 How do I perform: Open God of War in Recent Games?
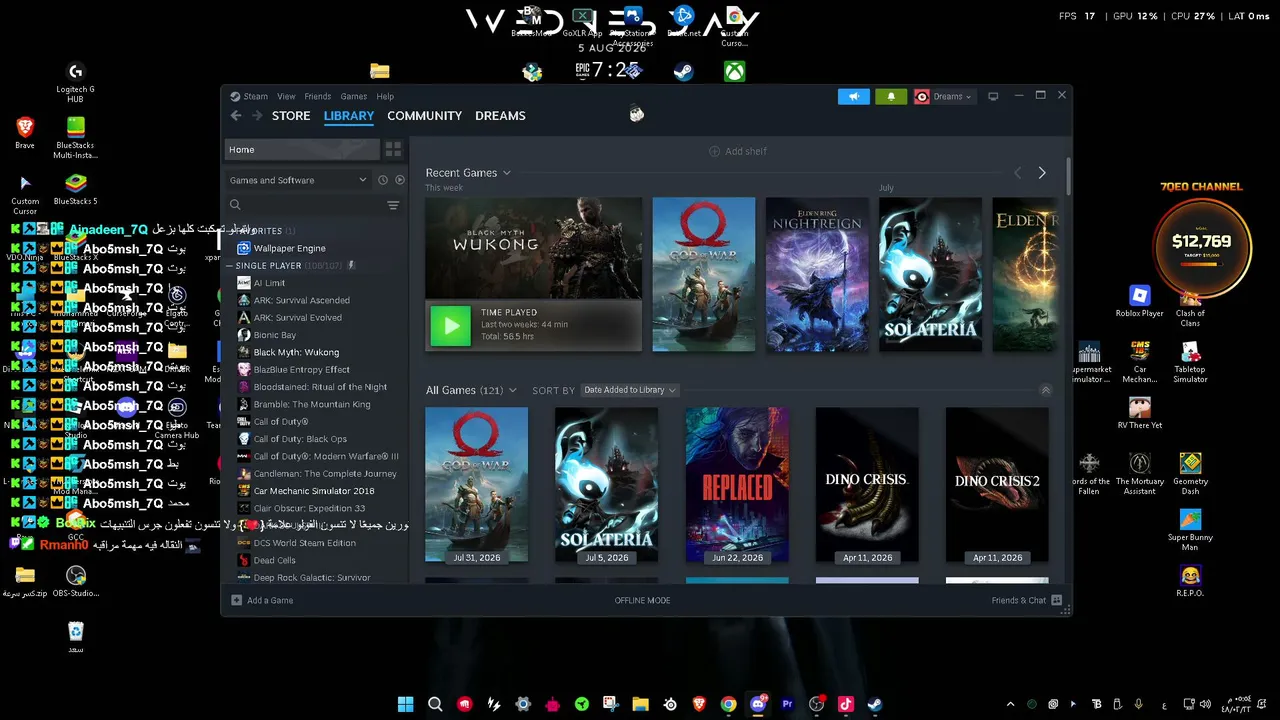tap(704, 274)
